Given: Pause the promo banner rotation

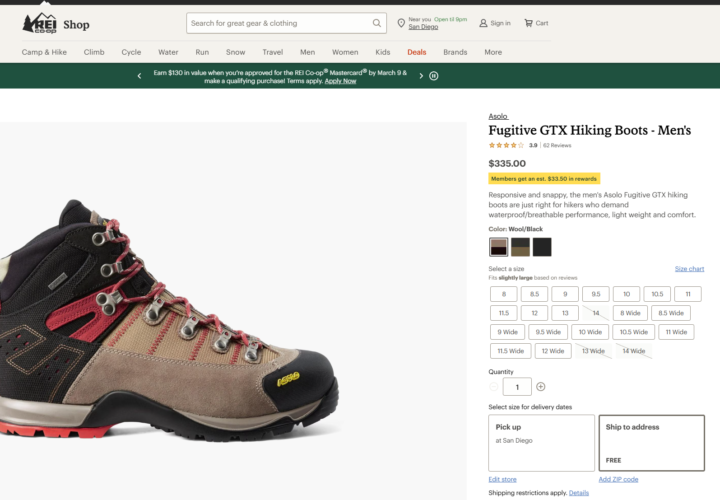Looking at the screenshot, I should click(433, 76).
